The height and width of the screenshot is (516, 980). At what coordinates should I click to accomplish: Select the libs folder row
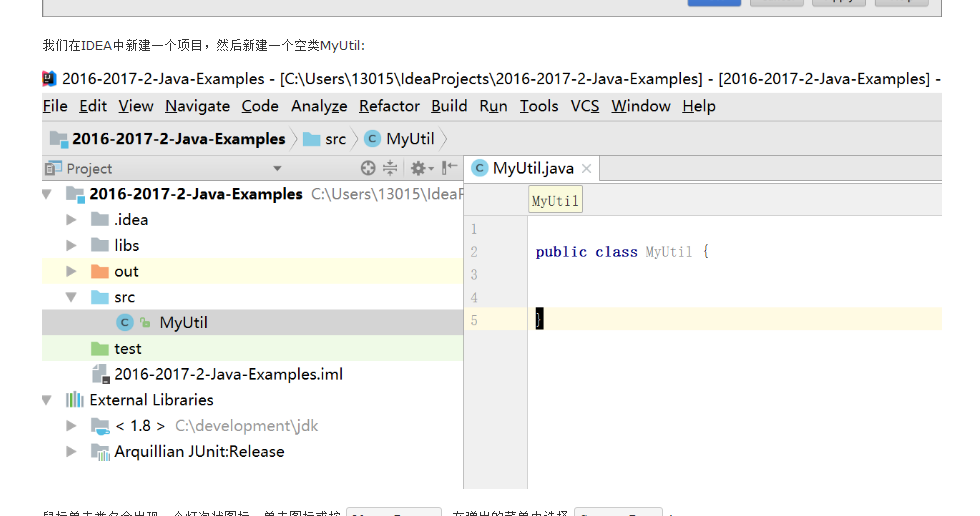point(252,246)
